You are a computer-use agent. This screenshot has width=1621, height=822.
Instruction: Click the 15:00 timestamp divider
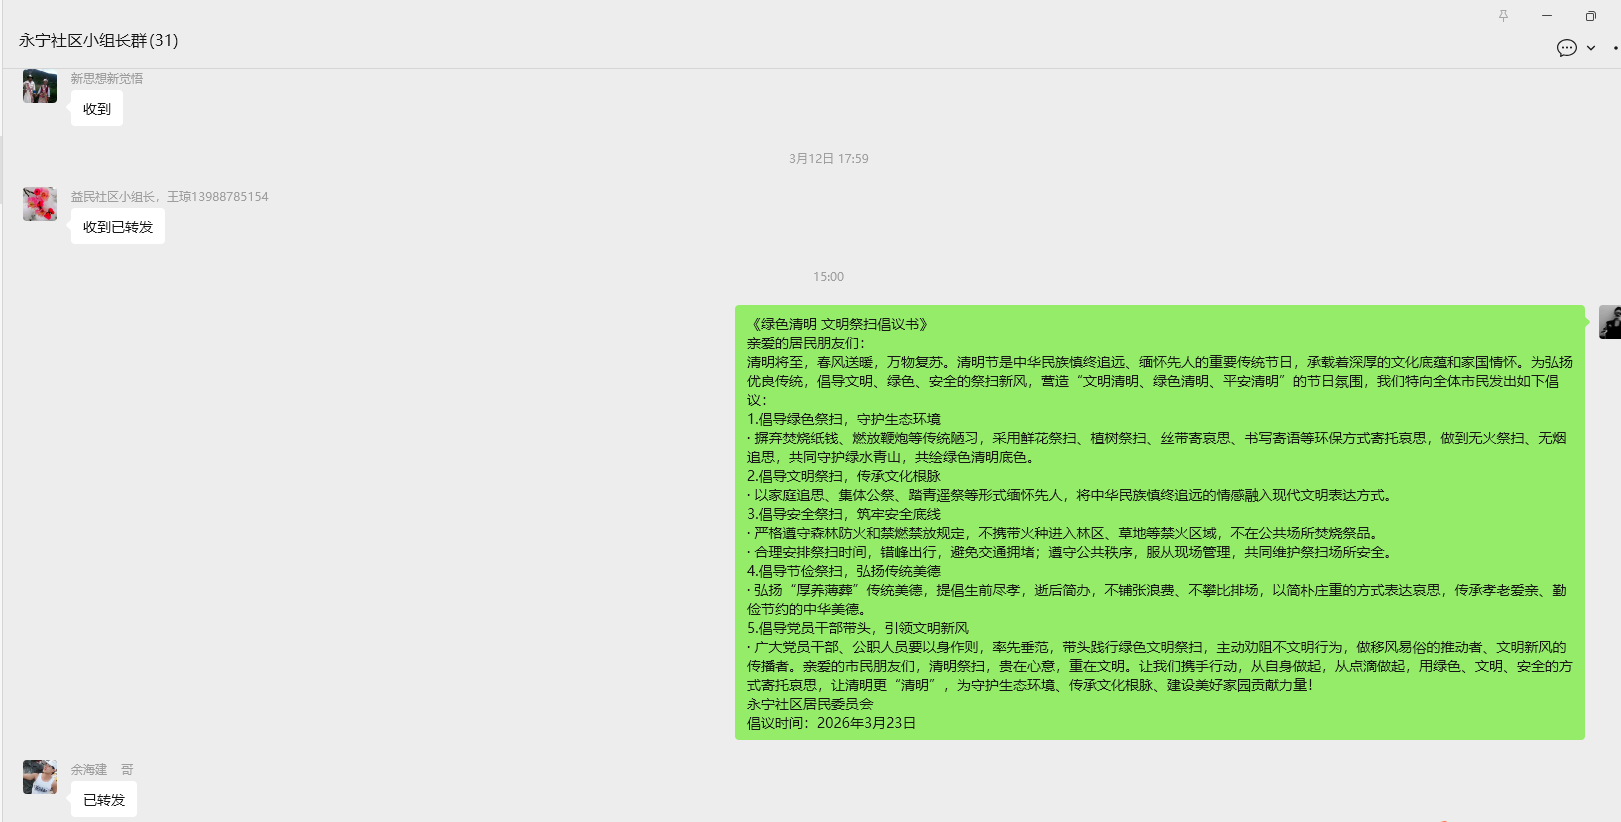828,276
